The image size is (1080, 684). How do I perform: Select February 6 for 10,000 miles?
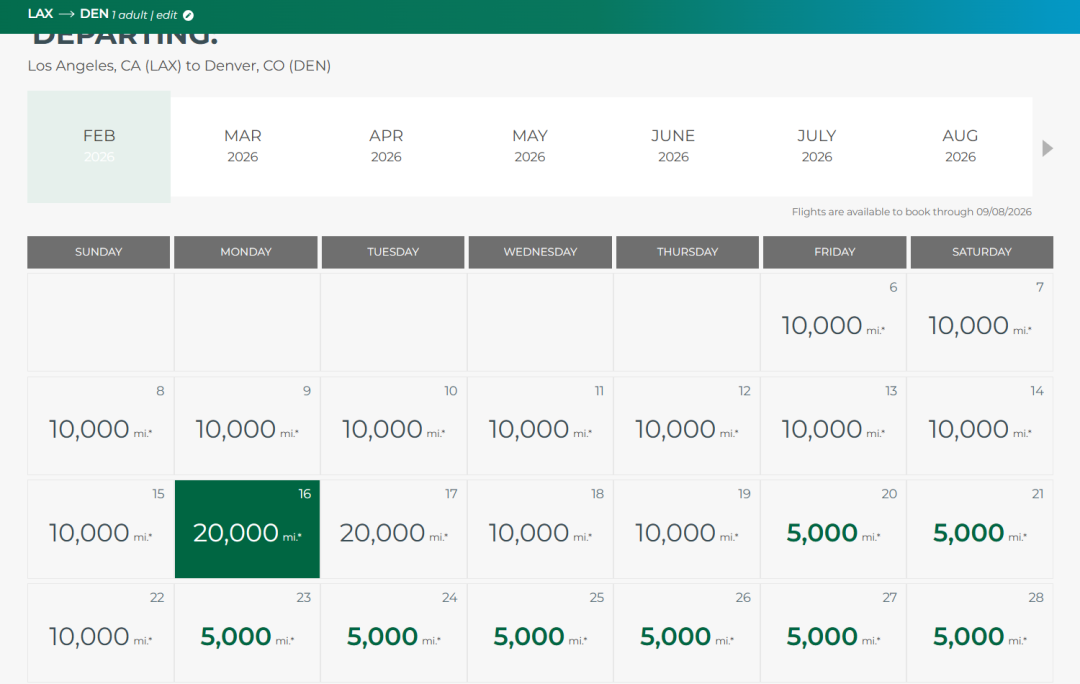pyautogui.click(x=834, y=322)
